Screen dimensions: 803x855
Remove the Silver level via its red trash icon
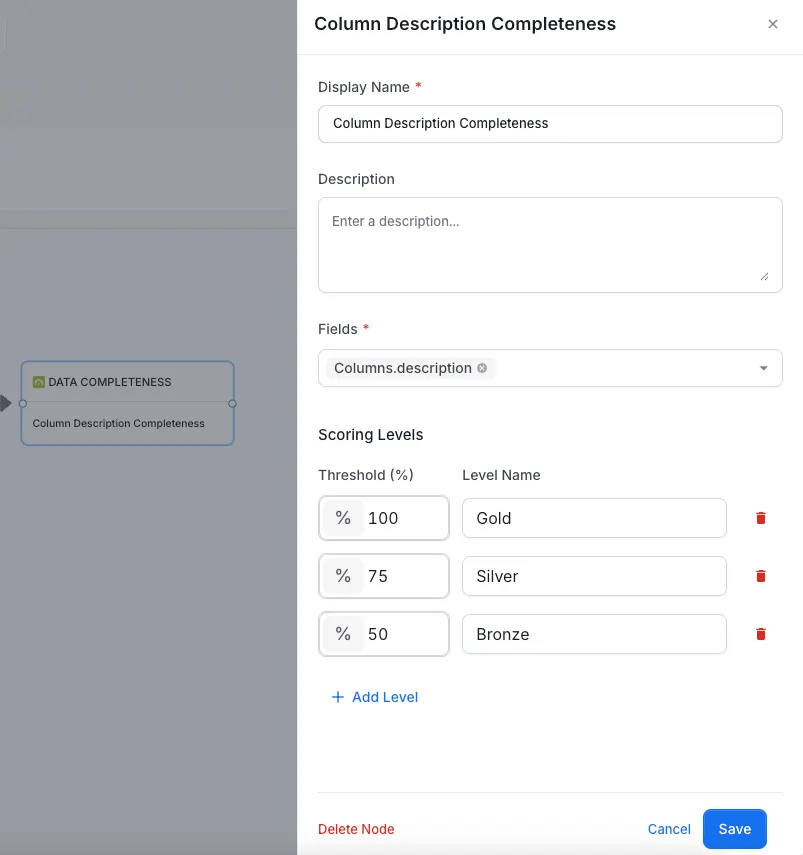click(x=760, y=576)
